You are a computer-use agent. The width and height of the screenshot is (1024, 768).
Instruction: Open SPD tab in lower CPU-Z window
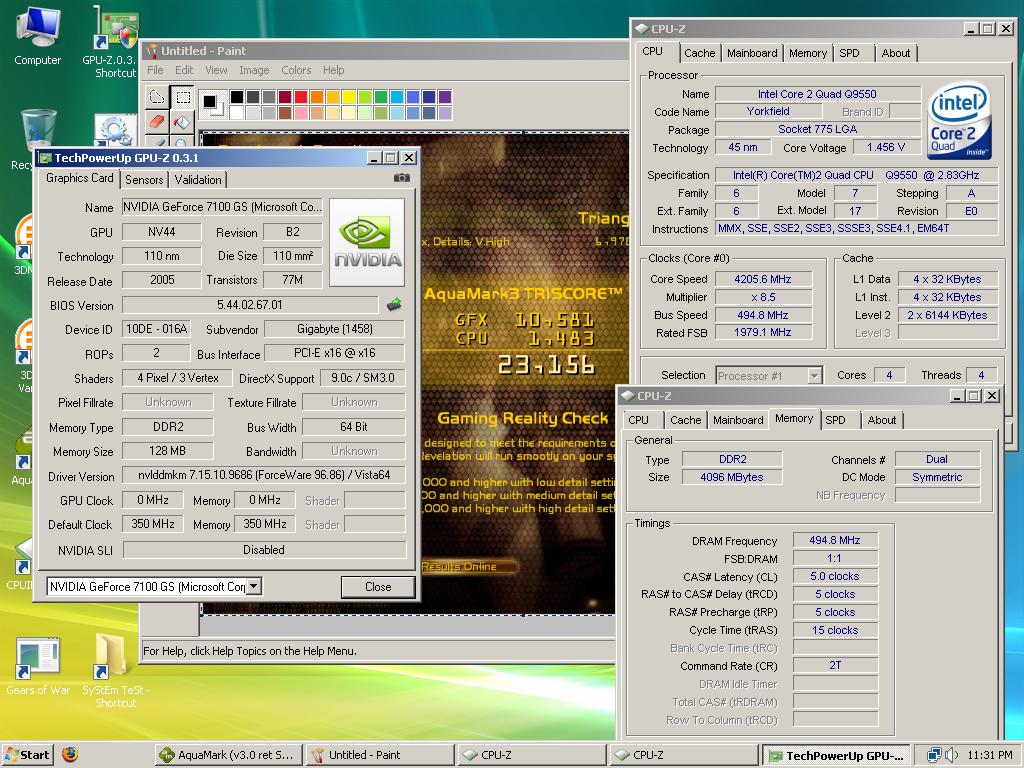tap(835, 421)
